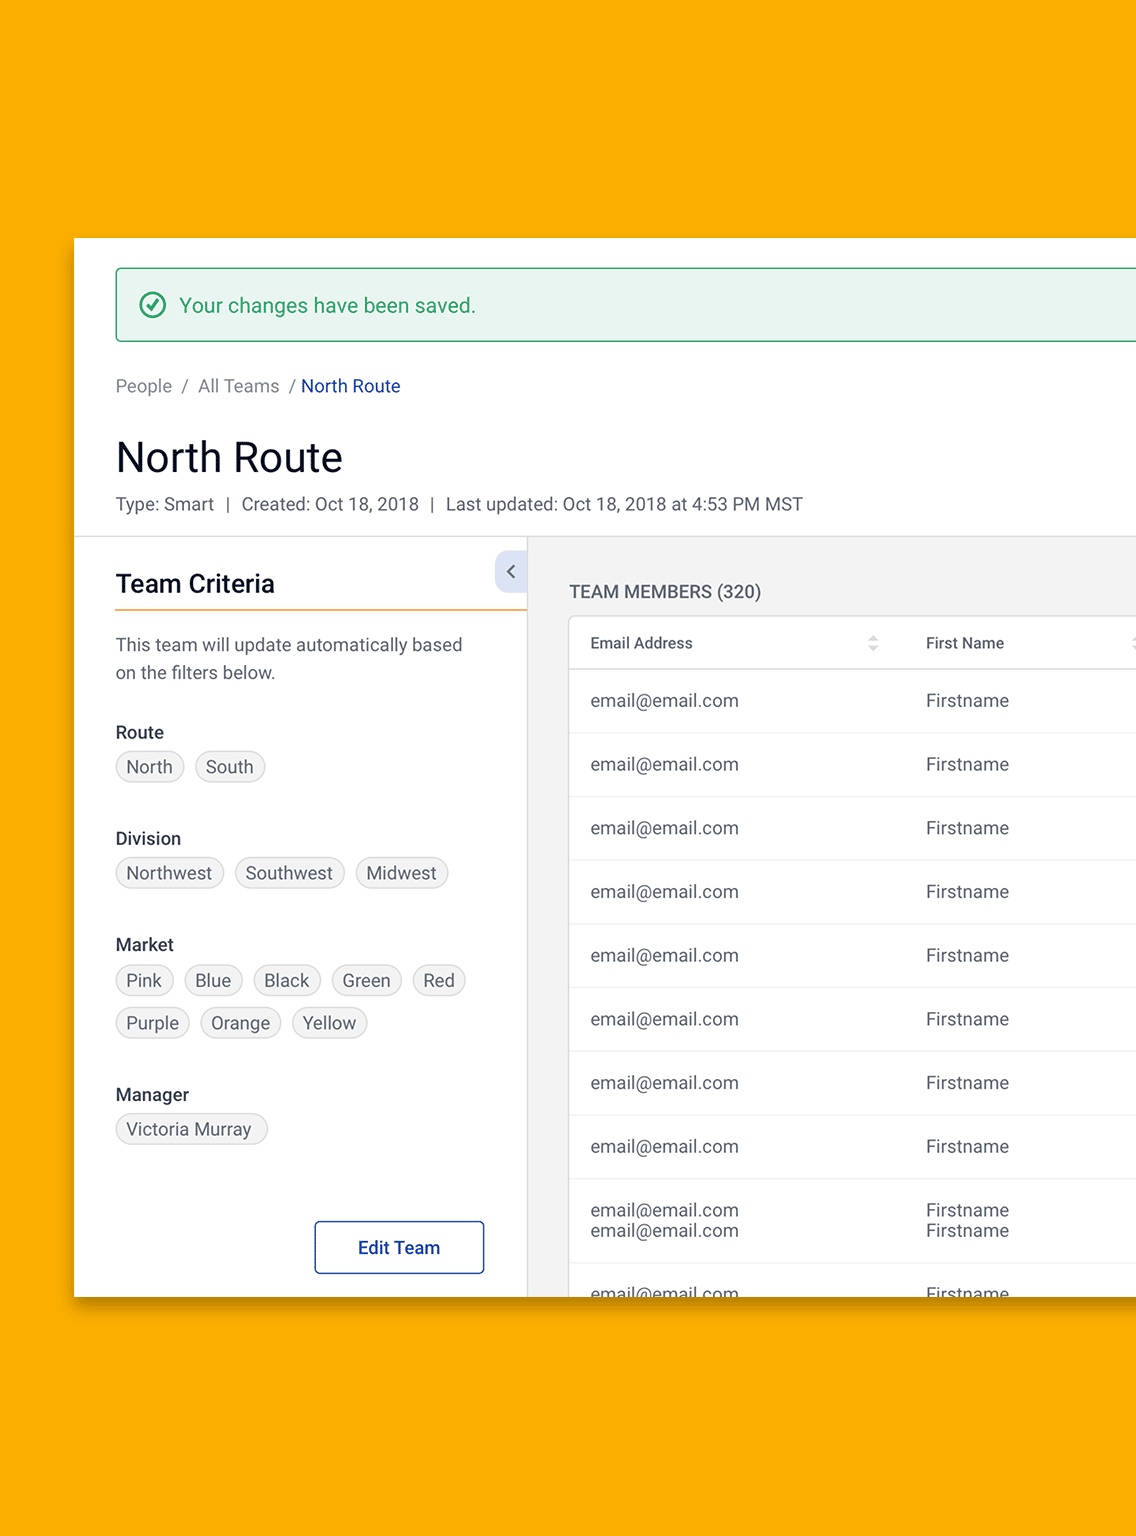
Task: Click the 'Type: Smart' label
Action: [x=165, y=505]
